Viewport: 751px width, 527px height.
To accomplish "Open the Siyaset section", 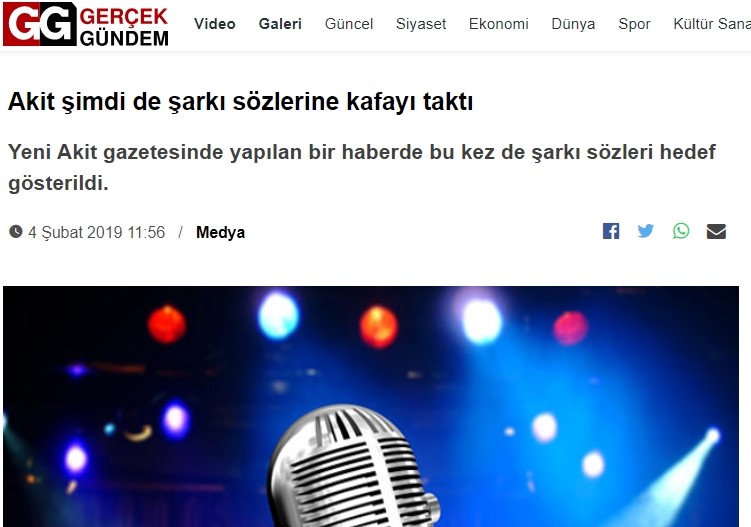I will 421,24.
